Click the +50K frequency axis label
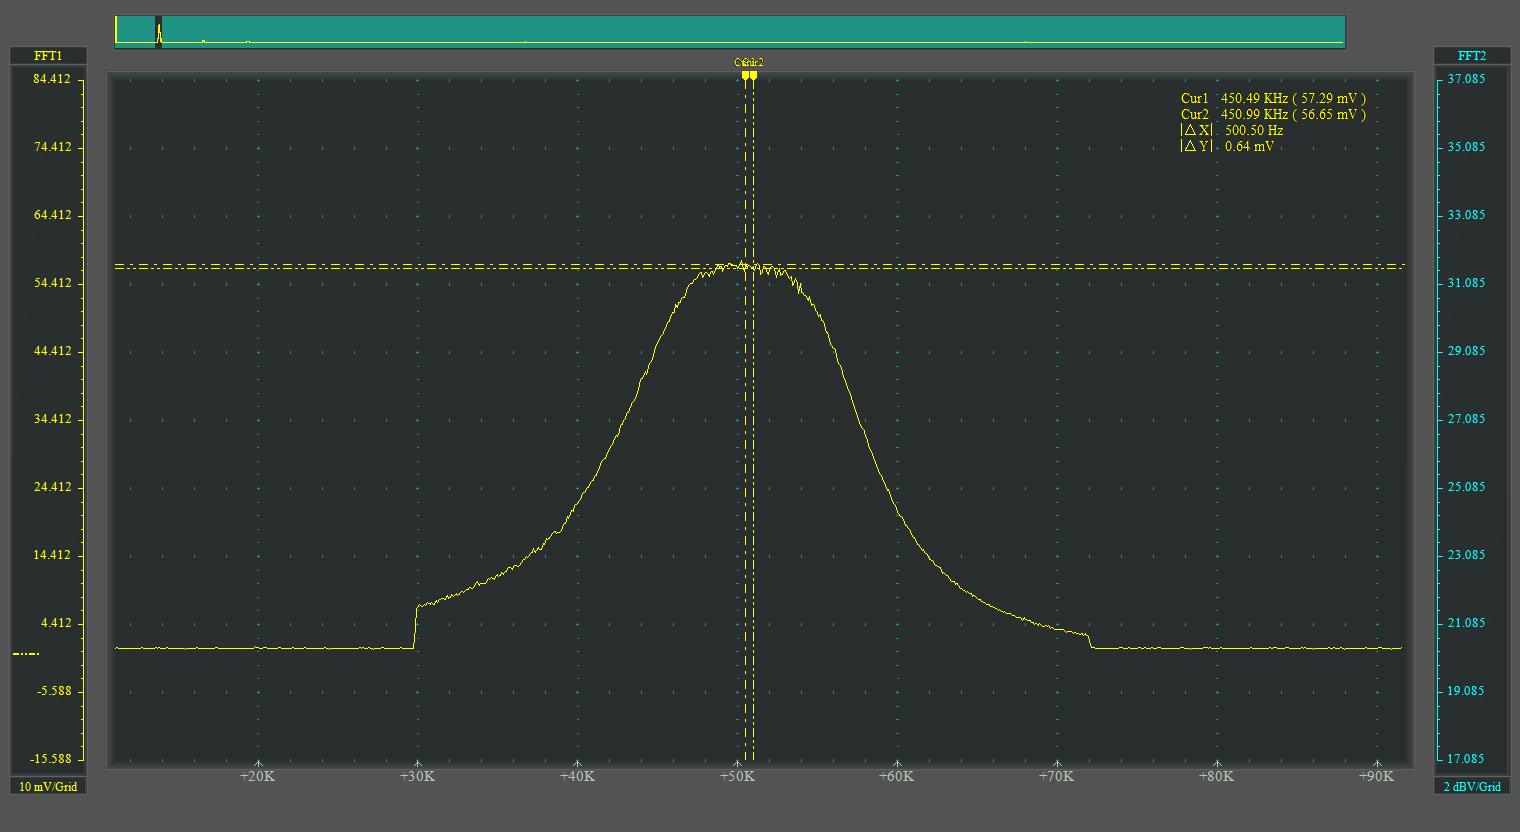This screenshot has height=832, width=1520. (737, 776)
